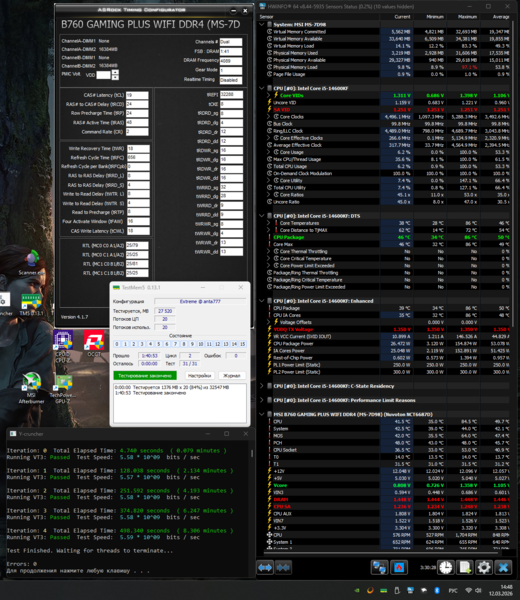This screenshot has width=520, height=600.
Task: Click volume speaker tray icon
Action: click(x=479, y=590)
